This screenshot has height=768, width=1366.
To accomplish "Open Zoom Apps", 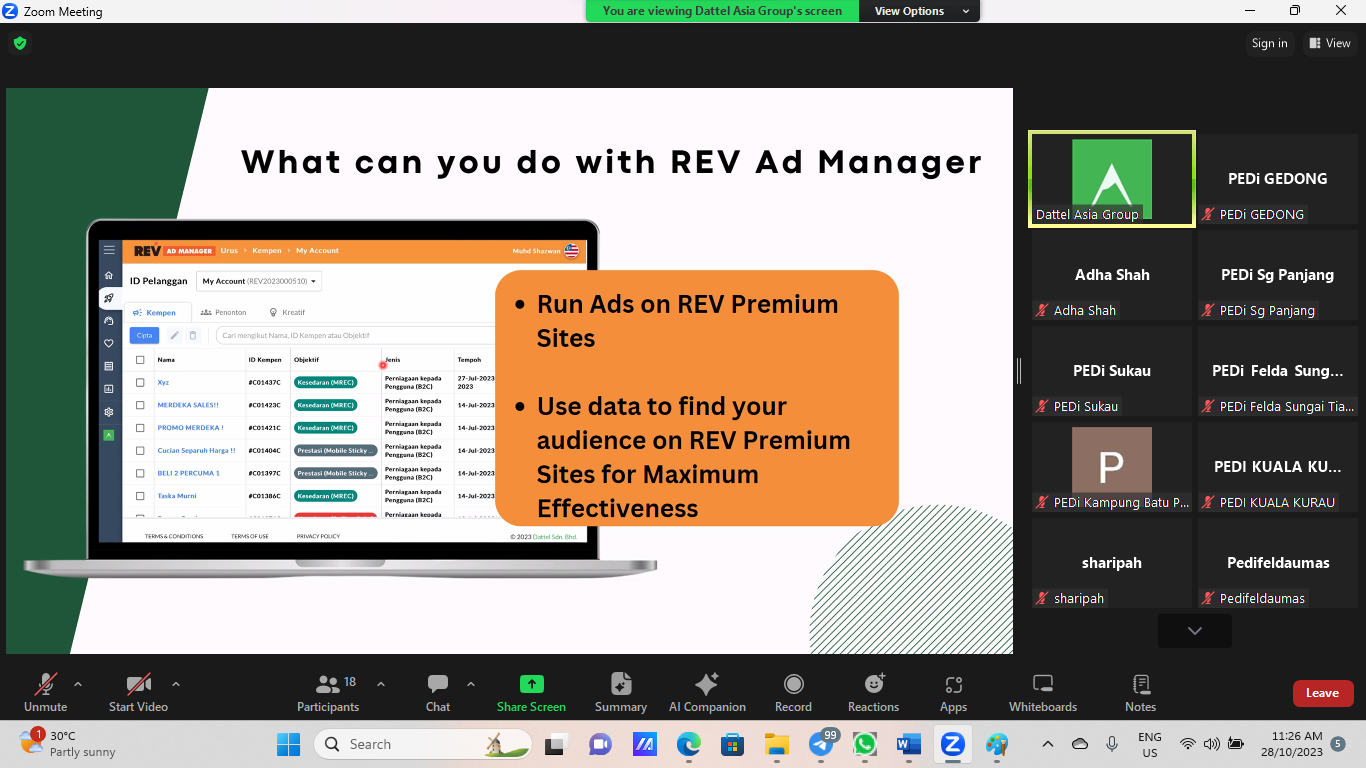I will [x=953, y=693].
